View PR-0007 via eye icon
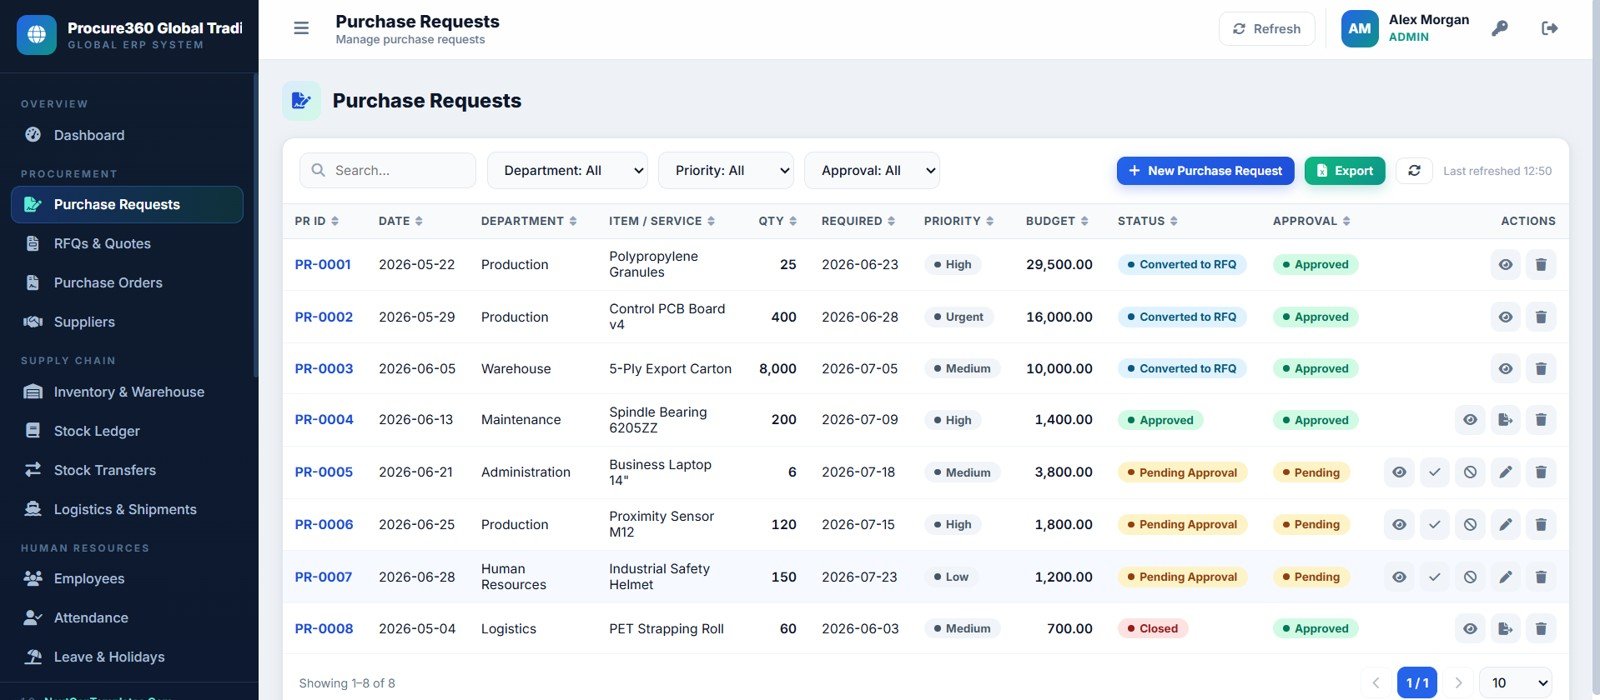1600x700 pixels. click(x=1399, y=577)
